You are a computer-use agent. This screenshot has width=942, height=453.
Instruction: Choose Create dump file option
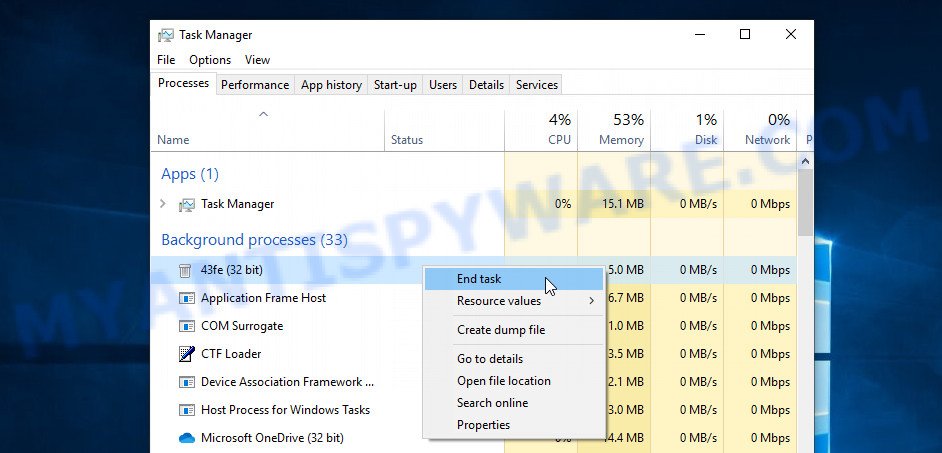coord(514,330)
